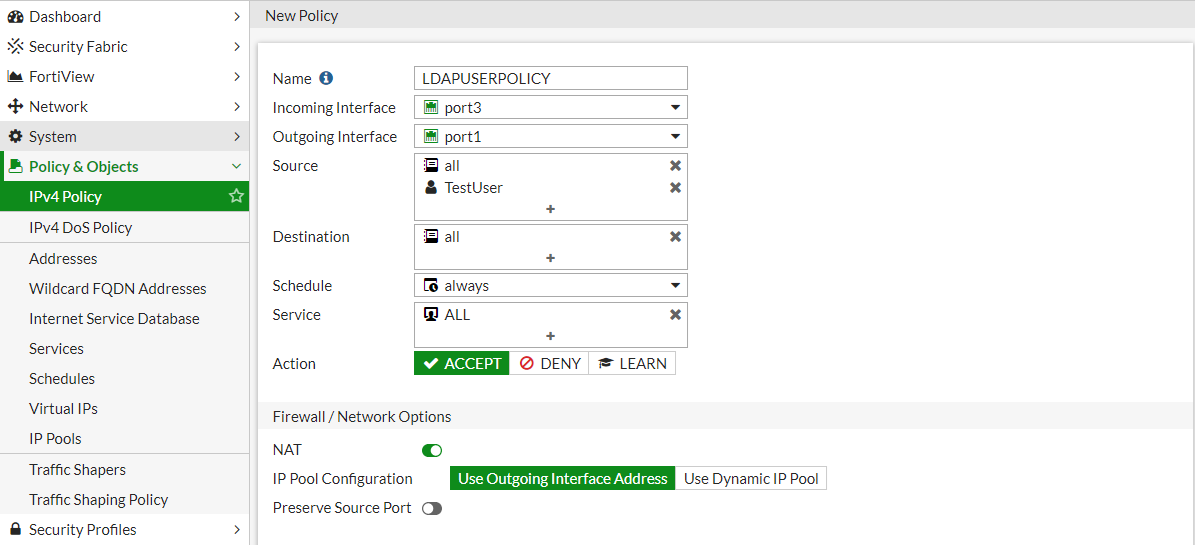Click the info icon beside Name

(x=326, y=78)
